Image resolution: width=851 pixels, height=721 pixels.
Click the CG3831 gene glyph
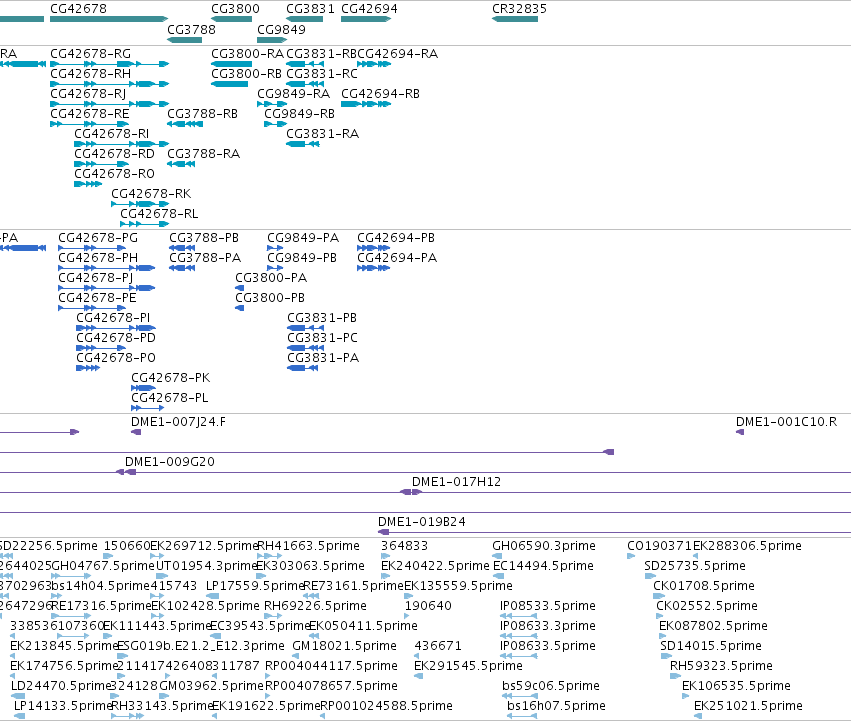(x=304, y=19)
